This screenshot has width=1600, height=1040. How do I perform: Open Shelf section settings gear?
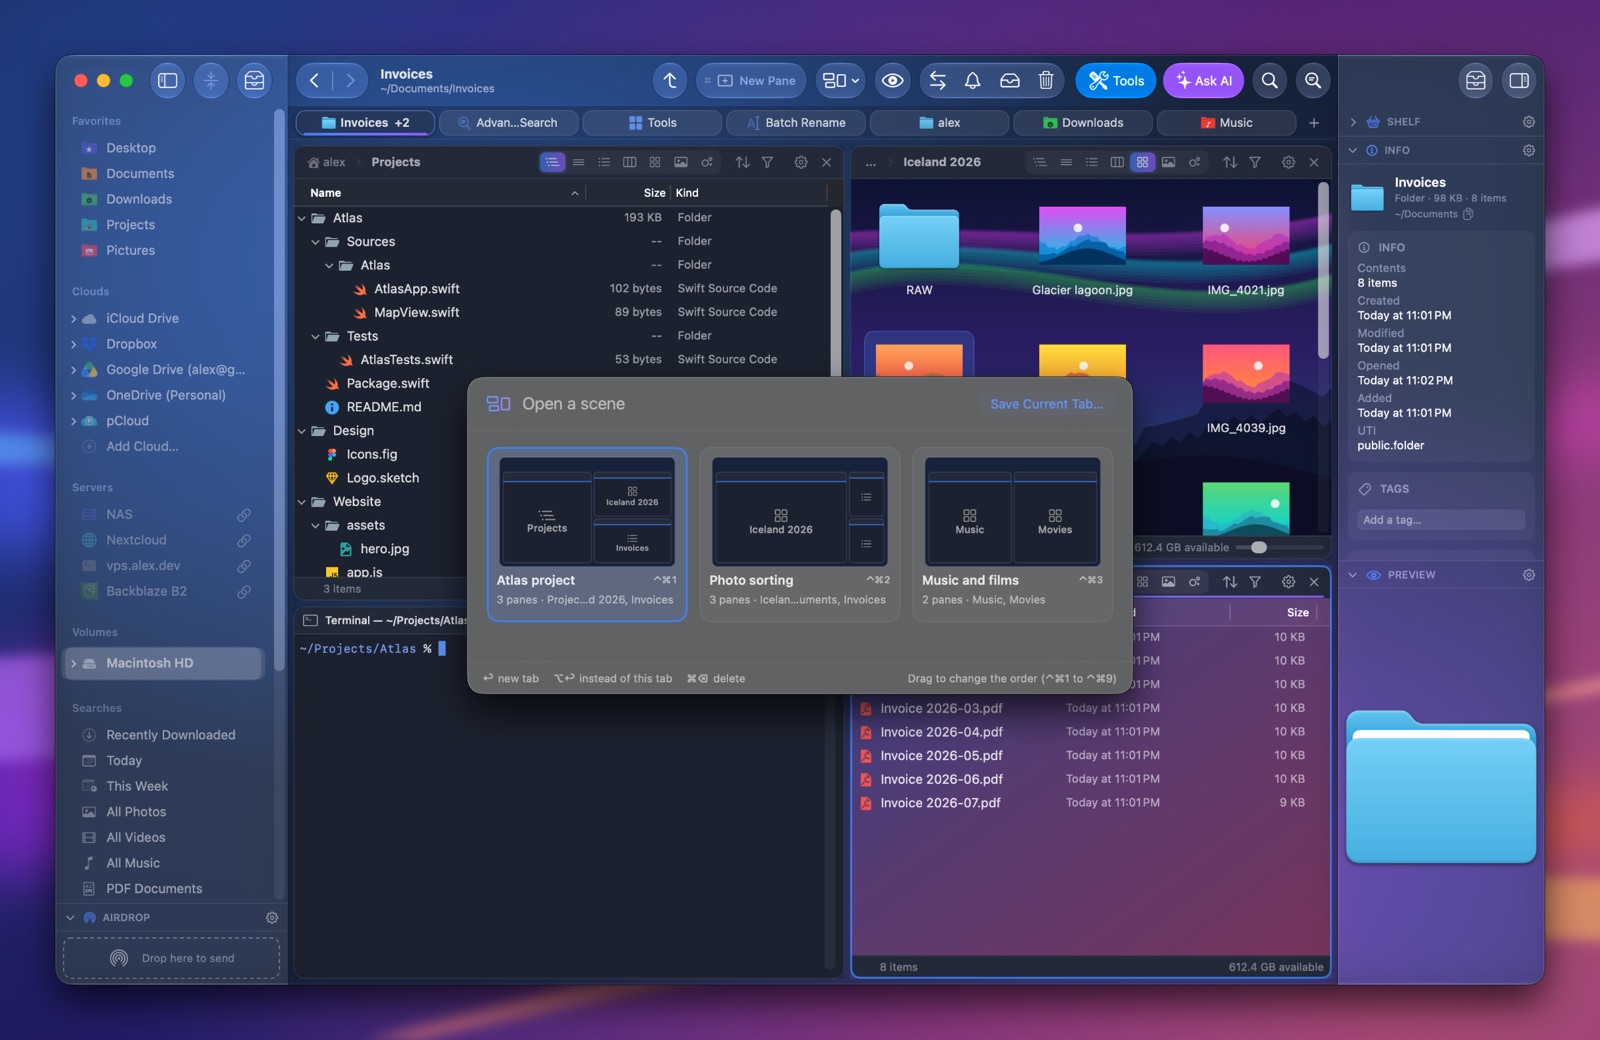[x=1529, y=122]
